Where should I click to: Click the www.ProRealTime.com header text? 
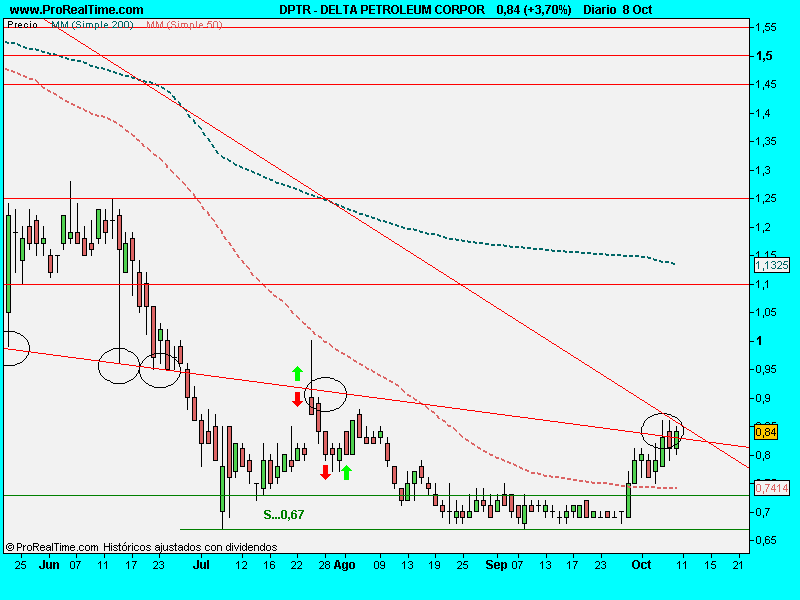pos(77,10)
